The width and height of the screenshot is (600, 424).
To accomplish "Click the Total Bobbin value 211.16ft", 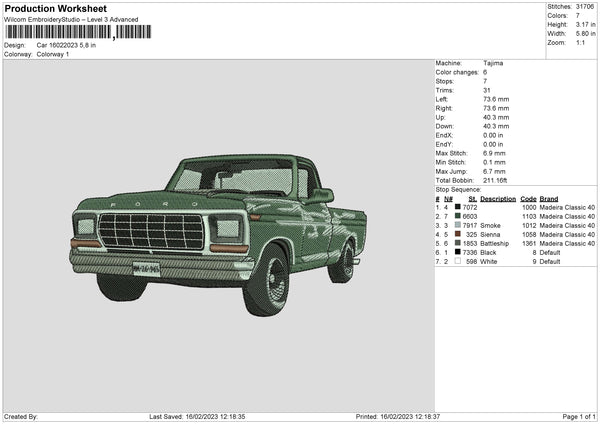I will tap(497, 180).
